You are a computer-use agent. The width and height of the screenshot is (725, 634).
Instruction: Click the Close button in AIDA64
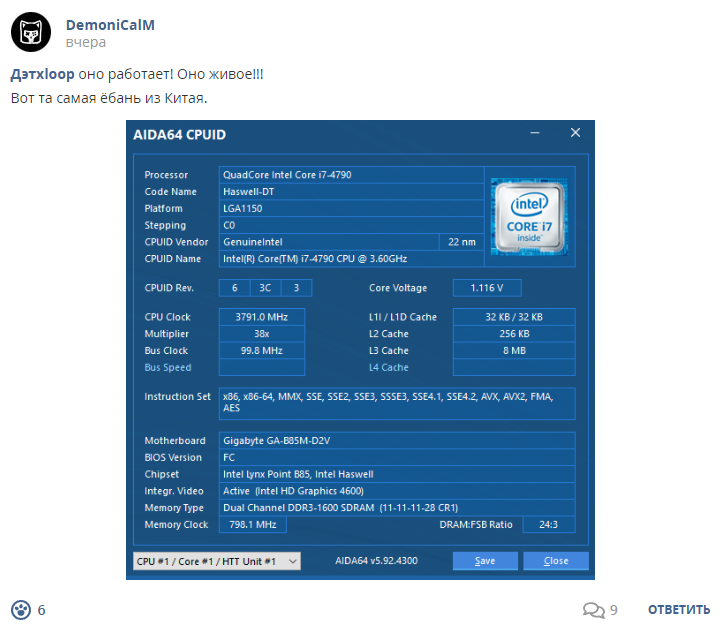(556, 561)
